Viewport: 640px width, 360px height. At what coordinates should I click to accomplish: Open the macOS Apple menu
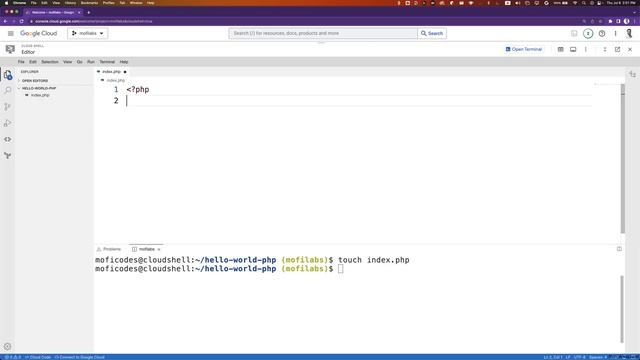pos(6,3)
